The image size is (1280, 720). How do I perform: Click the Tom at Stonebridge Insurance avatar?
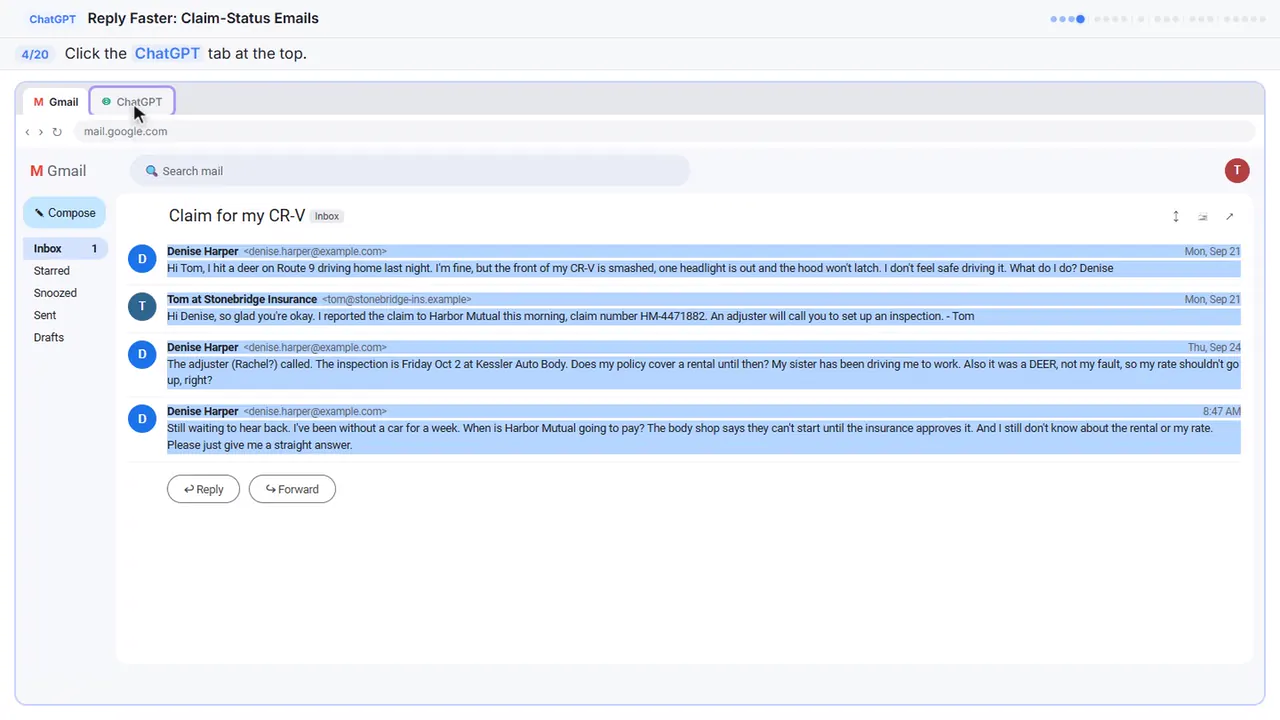pos(142,307)
